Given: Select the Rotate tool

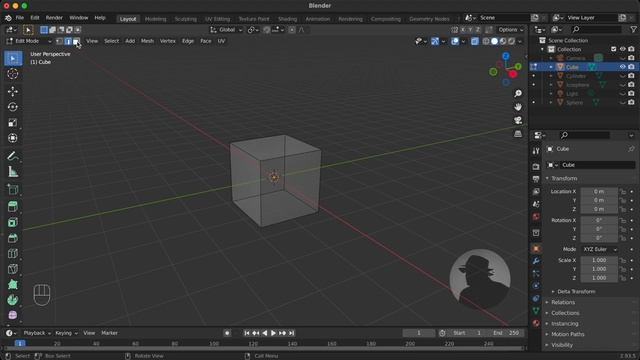Looking at the screenshot, I should click(13, 107).
